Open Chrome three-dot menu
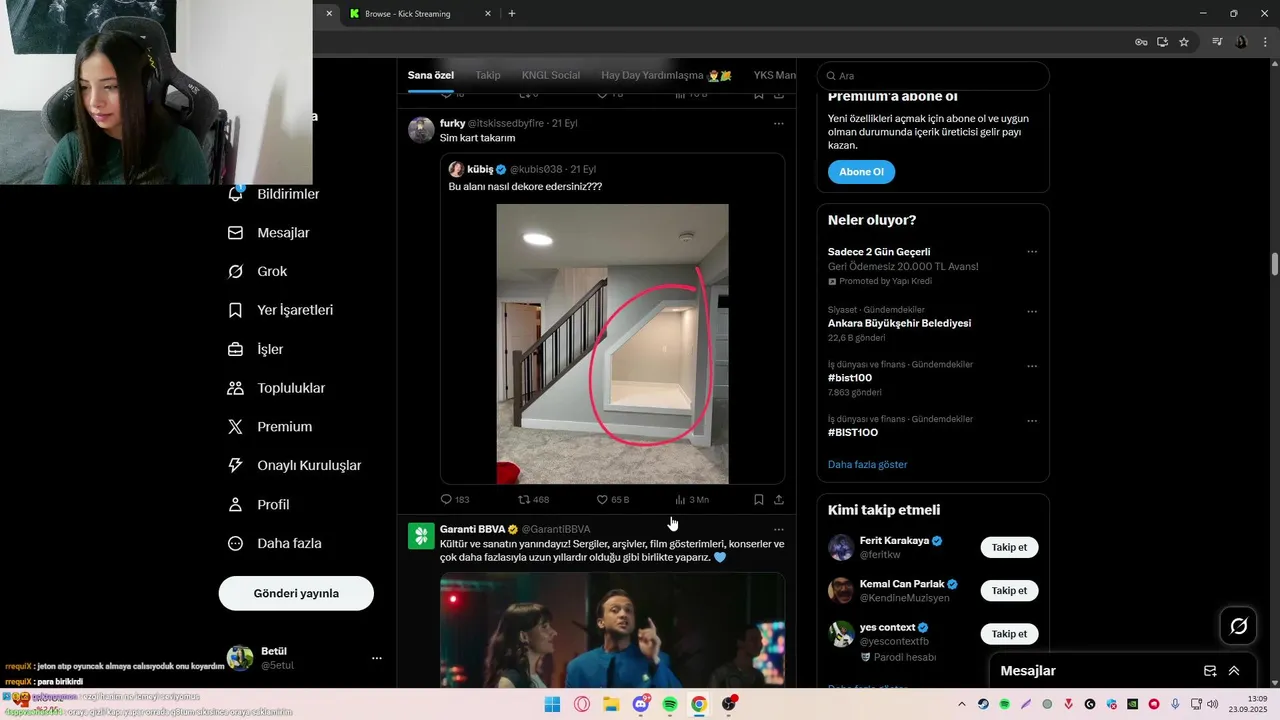This screenshot has width=1280, height=720. 1264,42
